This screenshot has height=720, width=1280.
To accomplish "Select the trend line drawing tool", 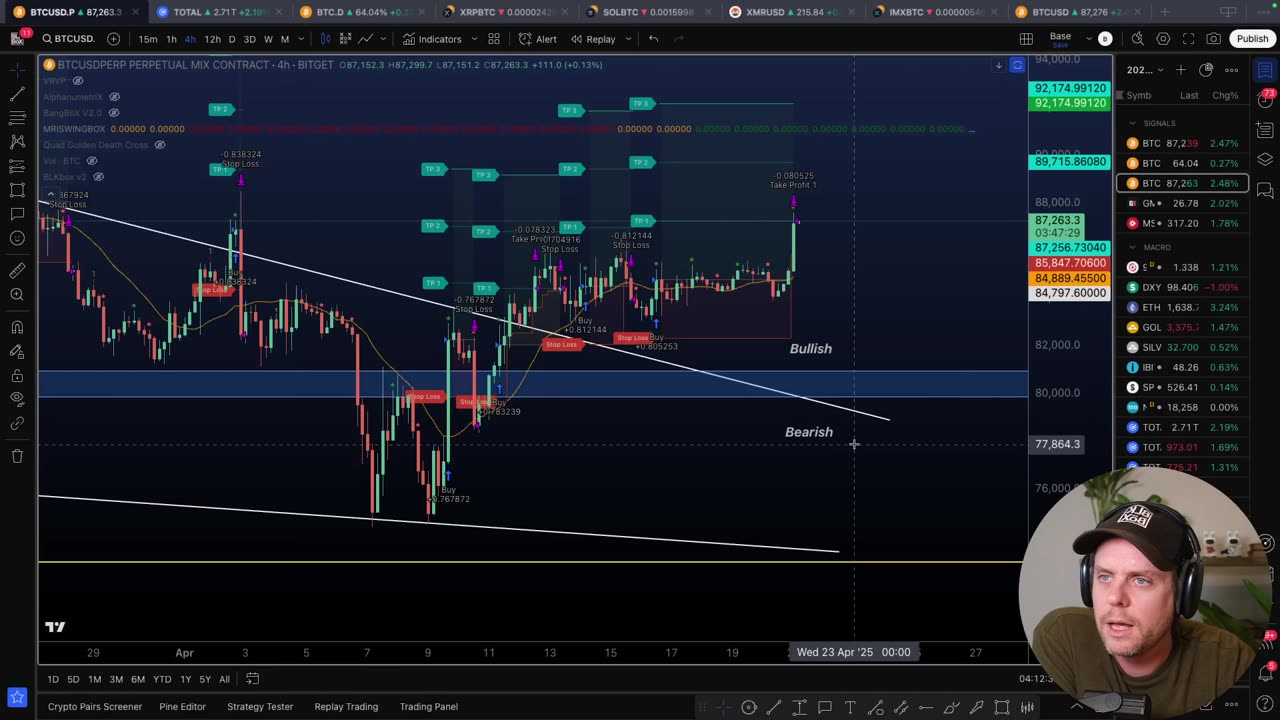I will (17, 94).
